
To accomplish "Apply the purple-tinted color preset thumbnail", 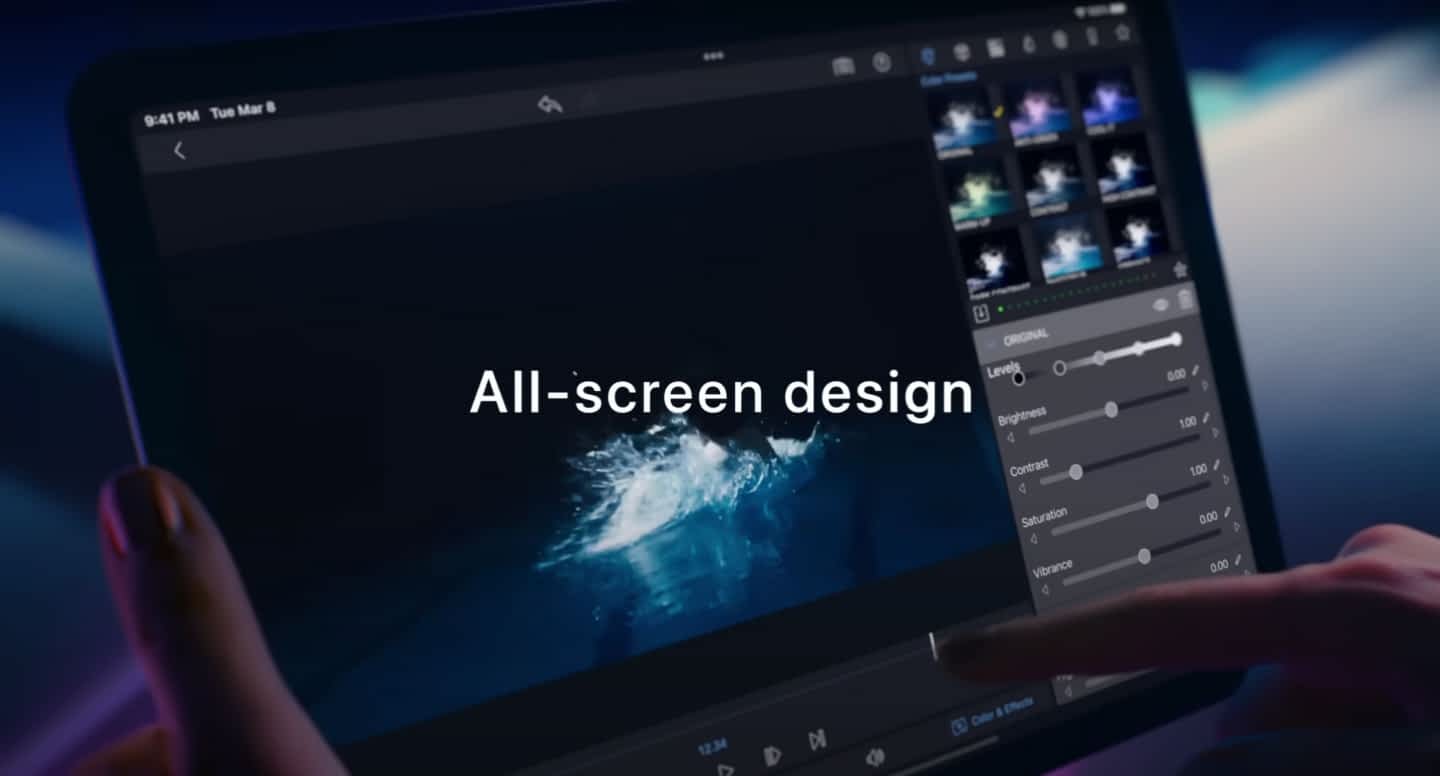I will pos(1108,98).
